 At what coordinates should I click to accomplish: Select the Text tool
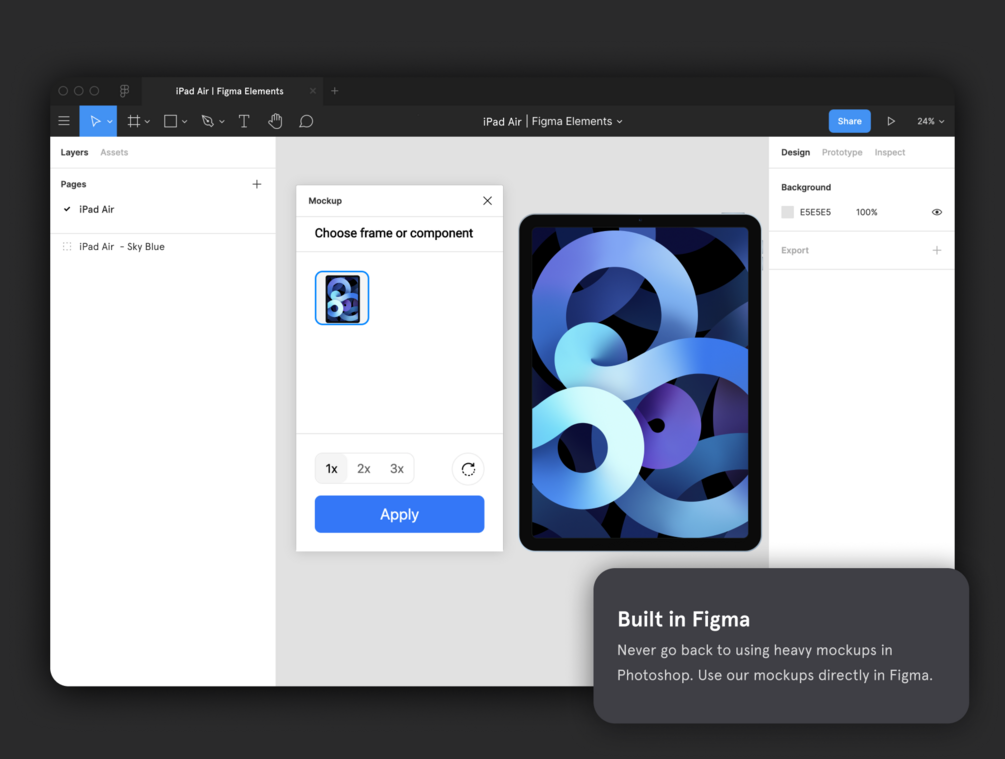point(244,121)
